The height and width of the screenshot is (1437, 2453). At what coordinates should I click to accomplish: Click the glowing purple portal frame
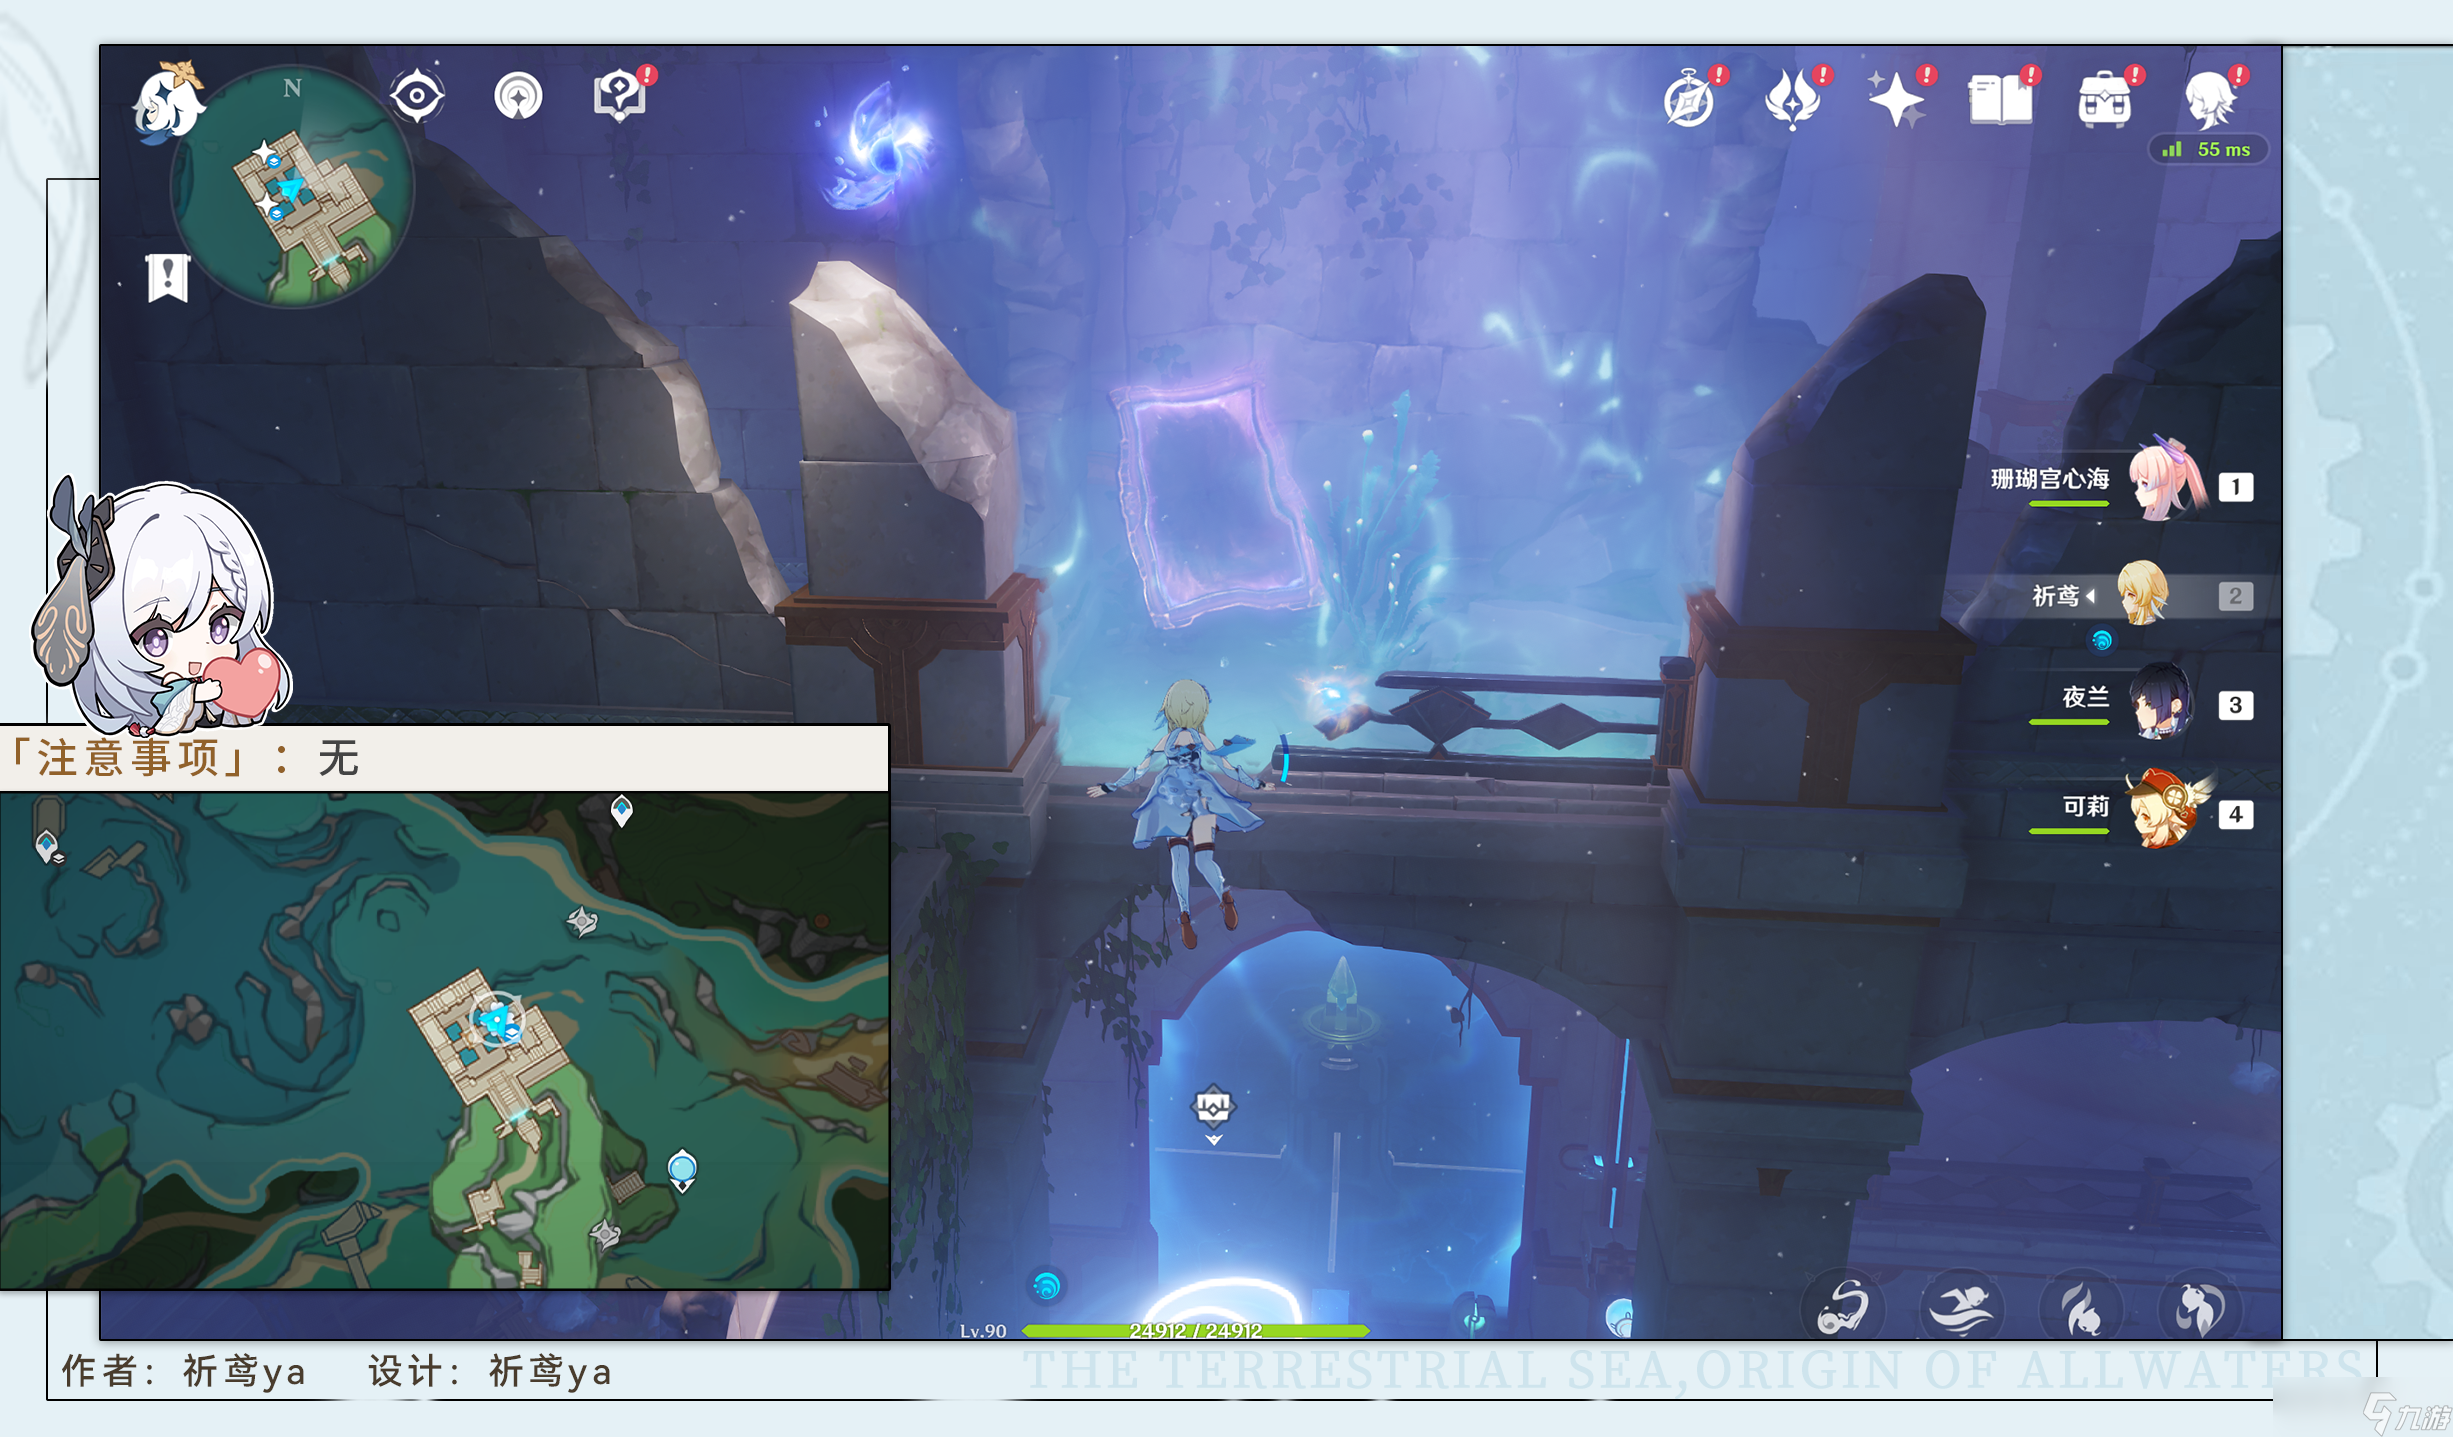tap(1215, 503)
